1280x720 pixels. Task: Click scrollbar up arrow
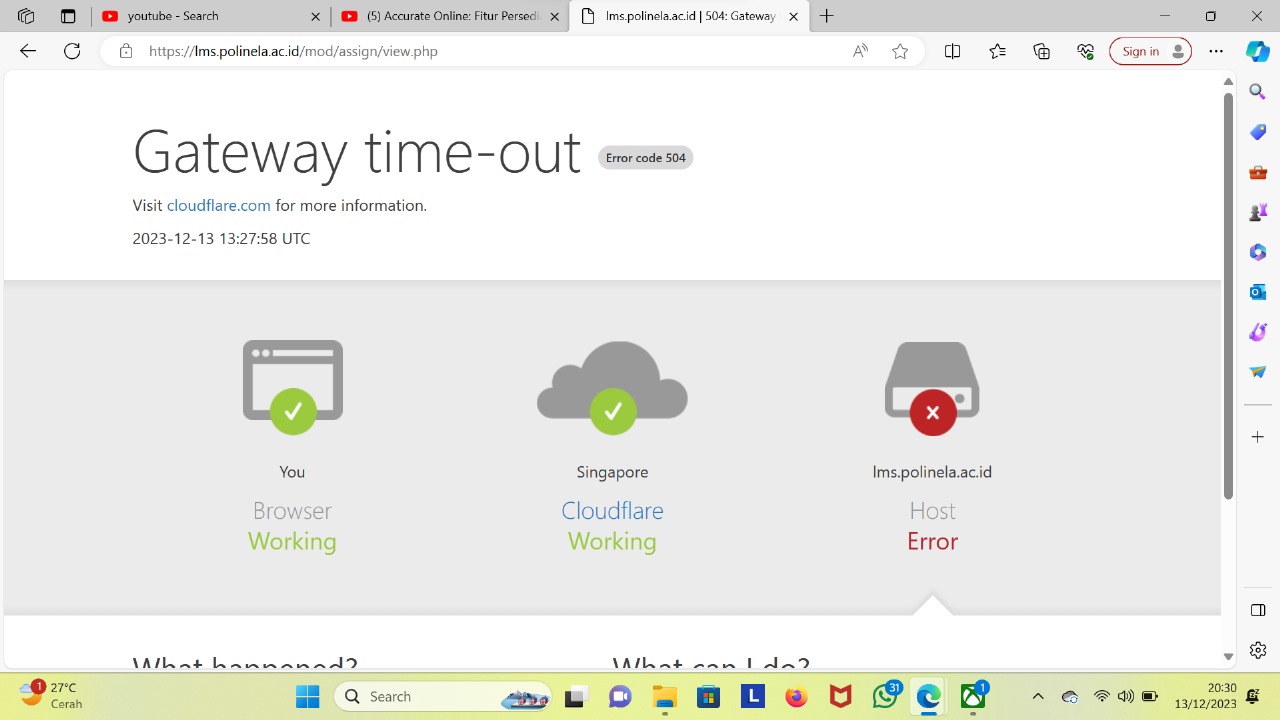pyautogui.click(x=1228, y=80)
